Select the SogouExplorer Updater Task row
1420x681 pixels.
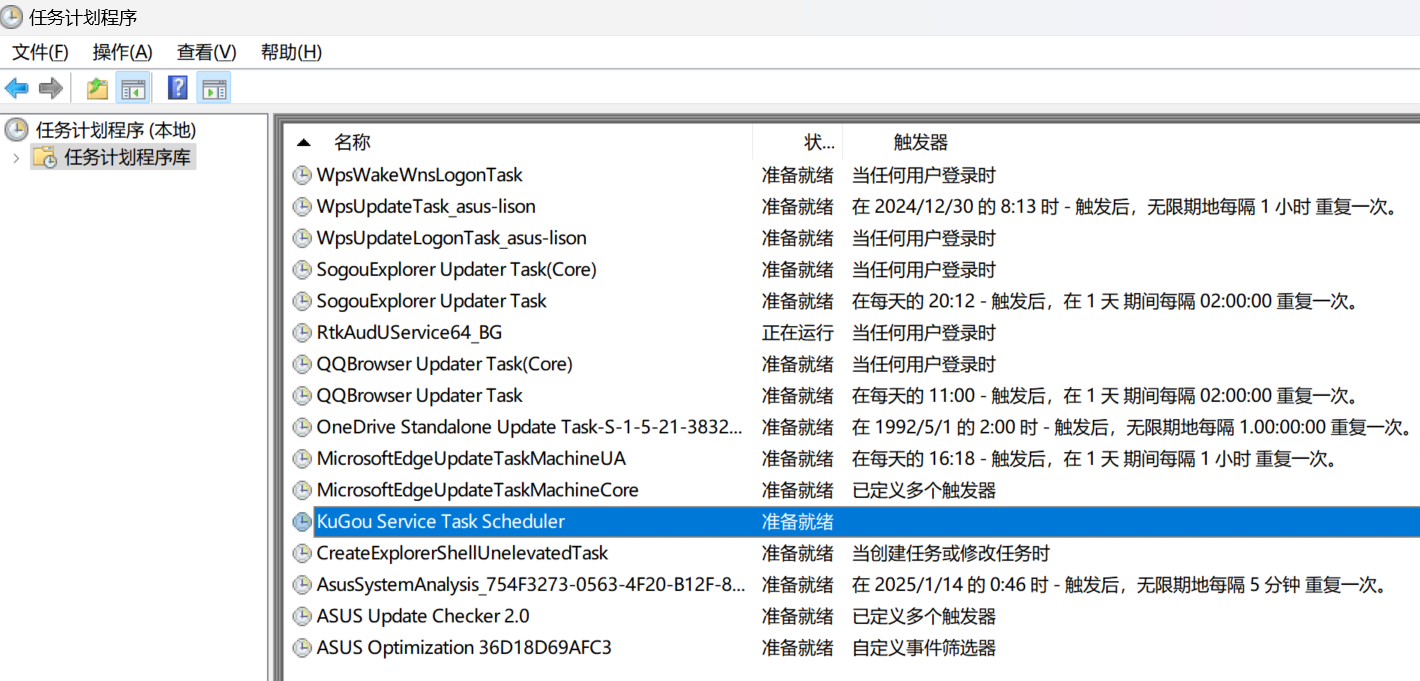pos(430,301)
